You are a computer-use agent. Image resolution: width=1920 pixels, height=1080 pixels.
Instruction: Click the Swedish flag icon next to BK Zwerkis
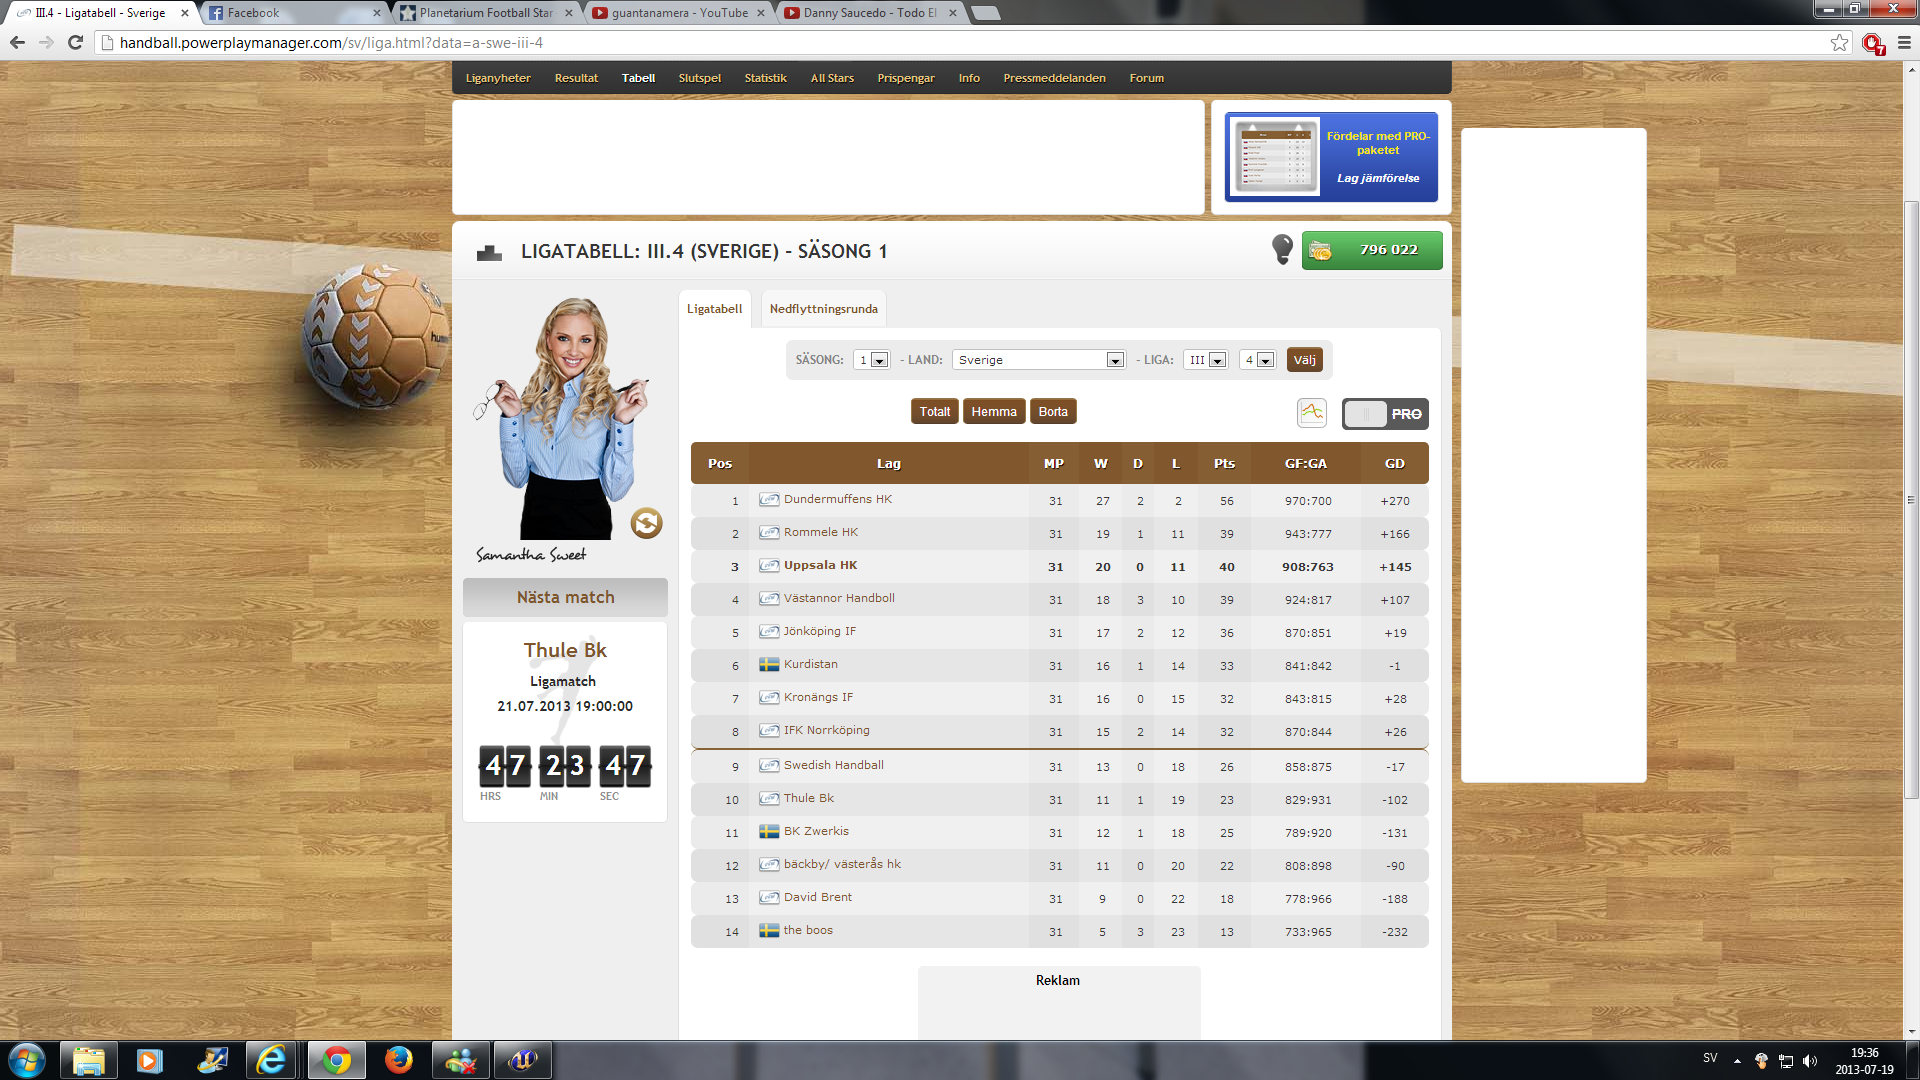(769, 831)
